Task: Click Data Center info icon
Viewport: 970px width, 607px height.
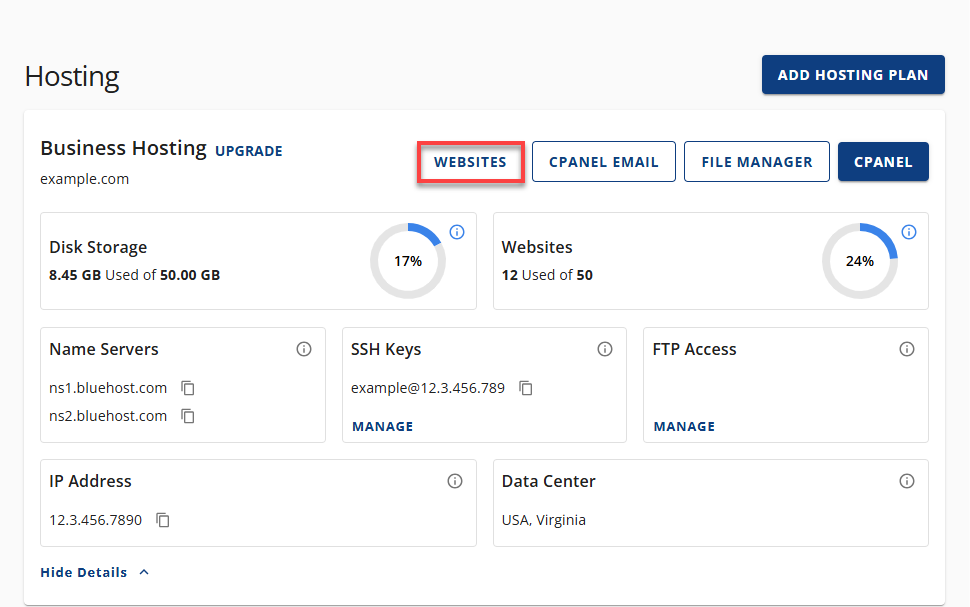Action: tap(907, 481)
